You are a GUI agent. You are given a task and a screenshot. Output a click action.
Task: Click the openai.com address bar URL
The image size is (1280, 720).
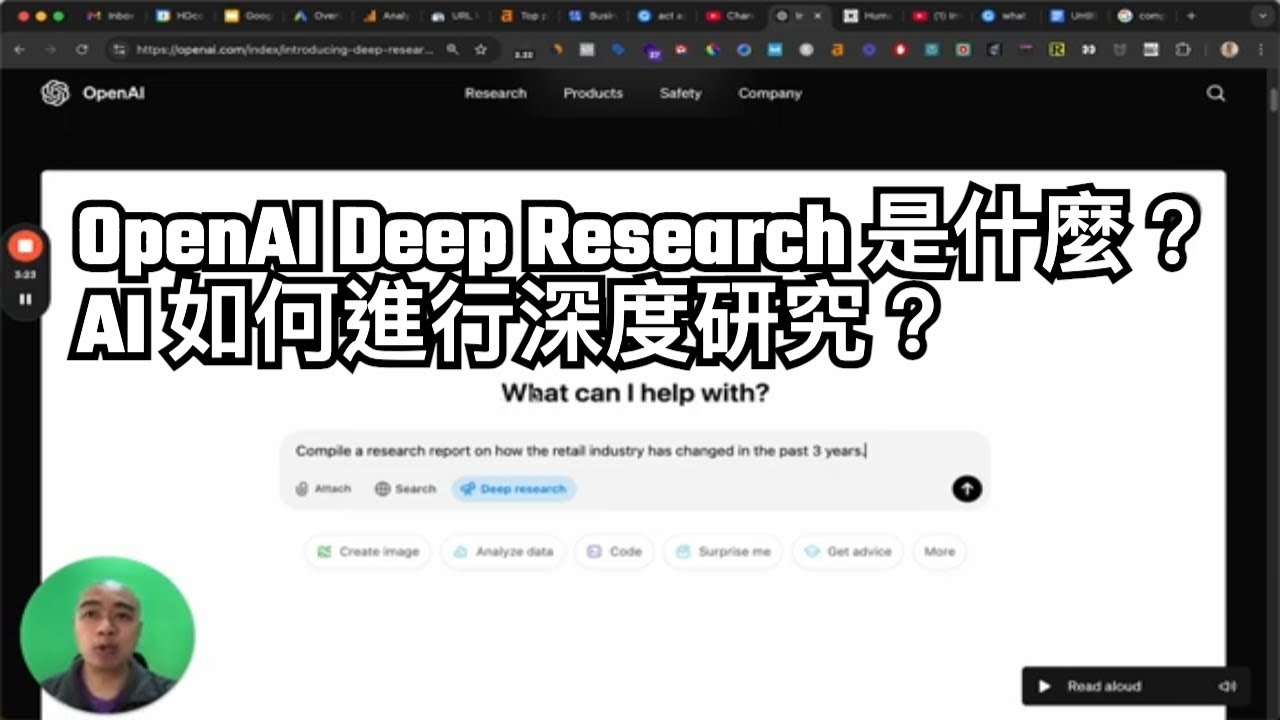click(x=285, y=49)
